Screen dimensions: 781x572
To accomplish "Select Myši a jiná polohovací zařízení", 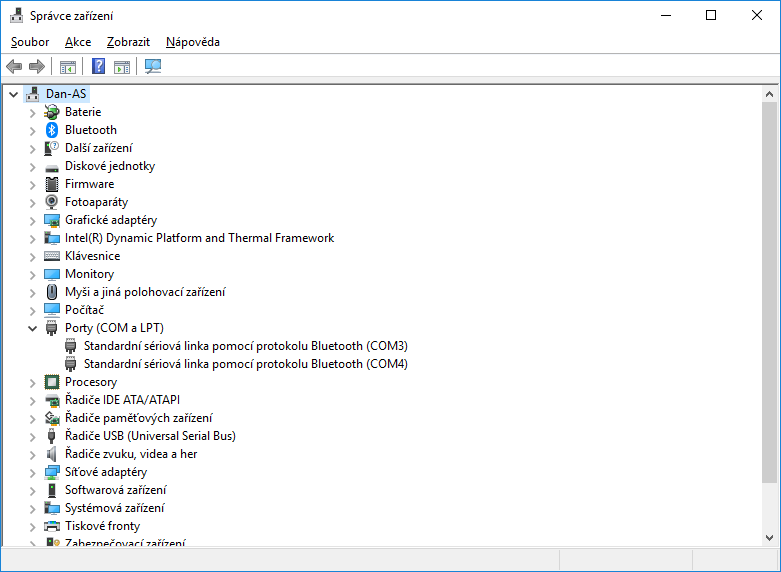I will (145, 292).
